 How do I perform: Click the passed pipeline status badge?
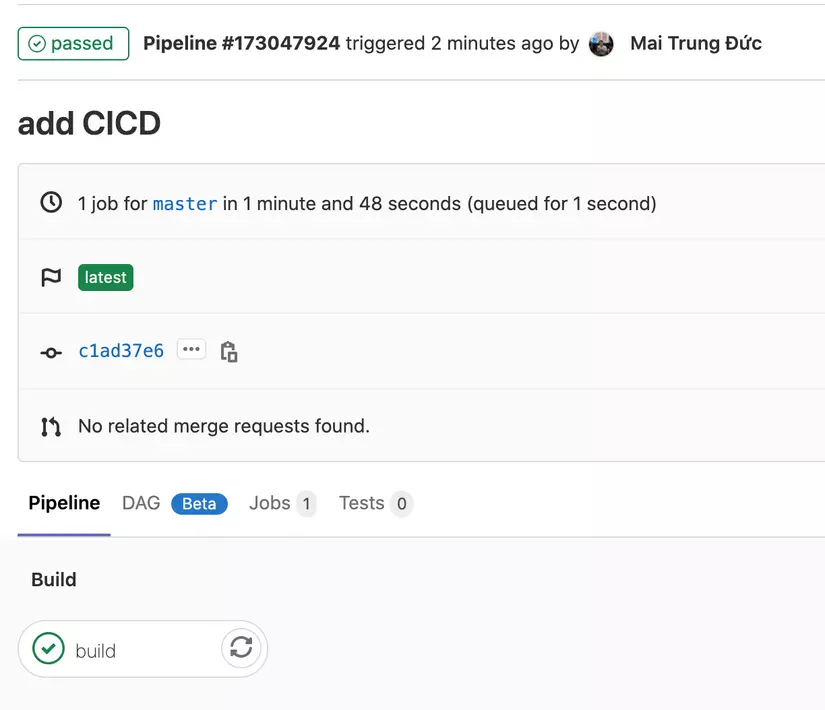click(73, 43)
